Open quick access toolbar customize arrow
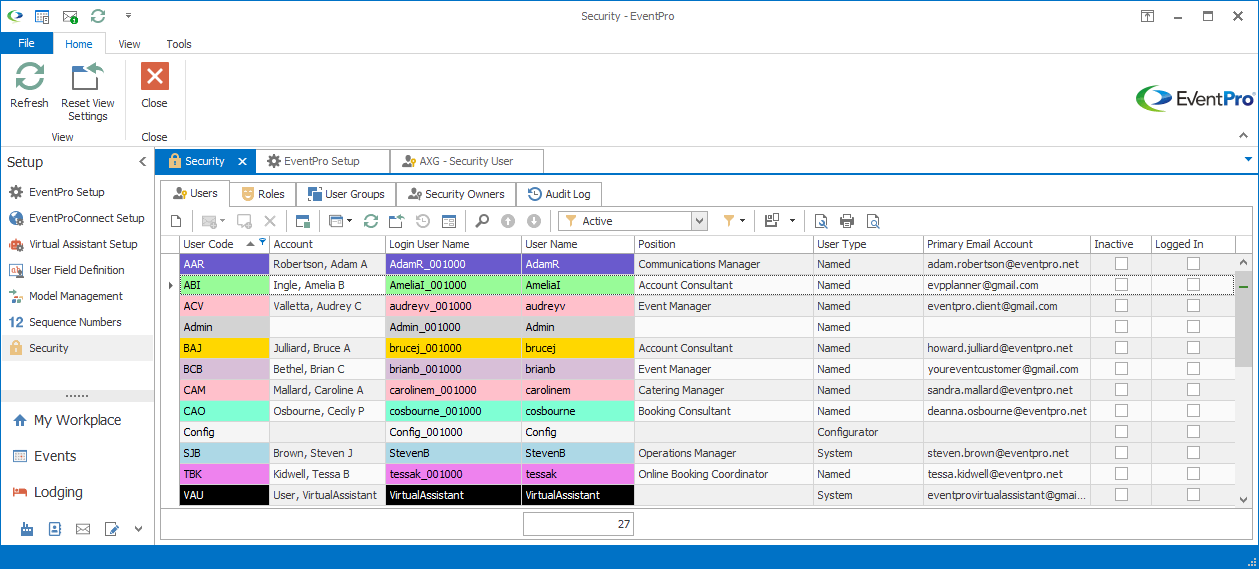1259x569 pixels. pyautogui.click(x=128, y=16)
